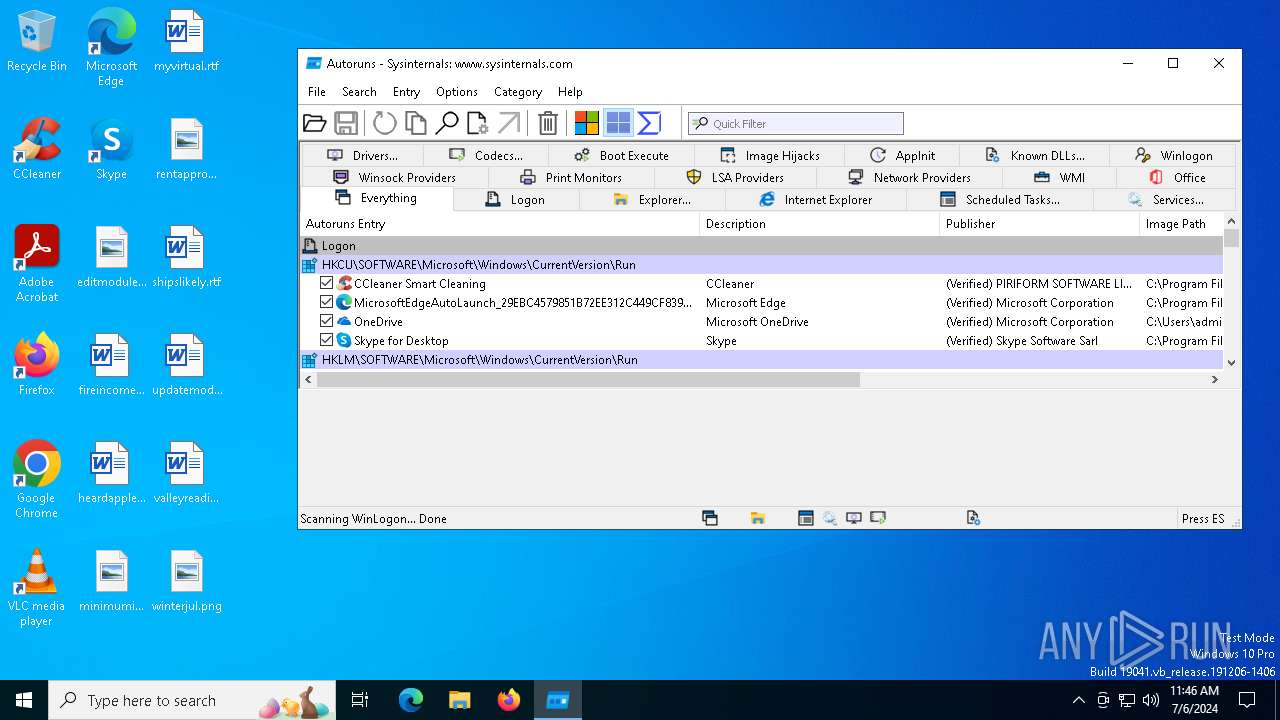Open Recycle Bin on the desktop
Image resolution: width=1280 pixels, height=720 pixels.
37,42
